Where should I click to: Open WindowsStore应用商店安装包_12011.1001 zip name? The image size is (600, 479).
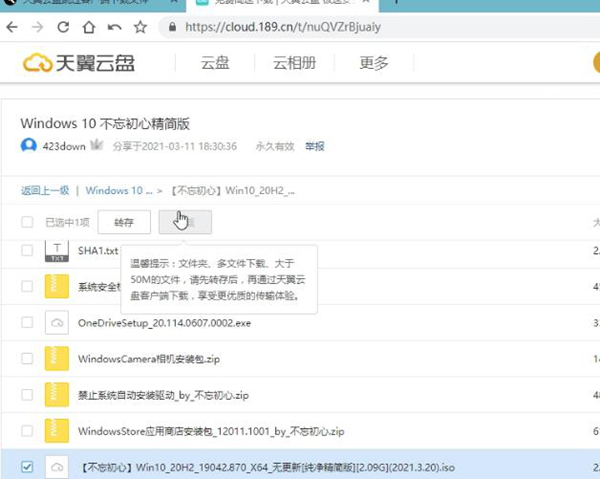211,431
